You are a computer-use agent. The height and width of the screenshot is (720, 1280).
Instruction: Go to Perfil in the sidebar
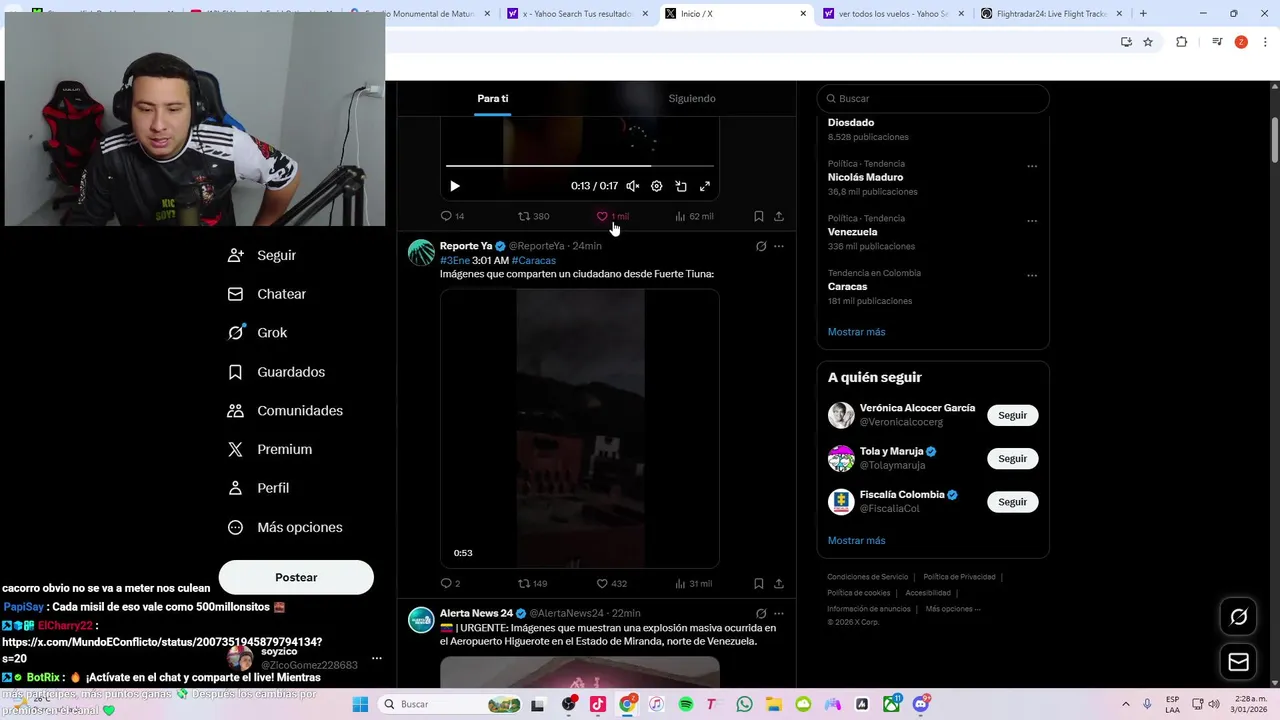pyautogui.click(x=259, y=488)
